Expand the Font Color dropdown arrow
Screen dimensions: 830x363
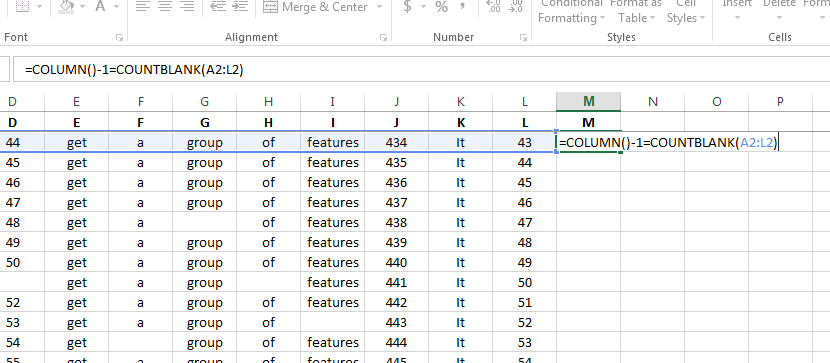[x=116, y=7]
